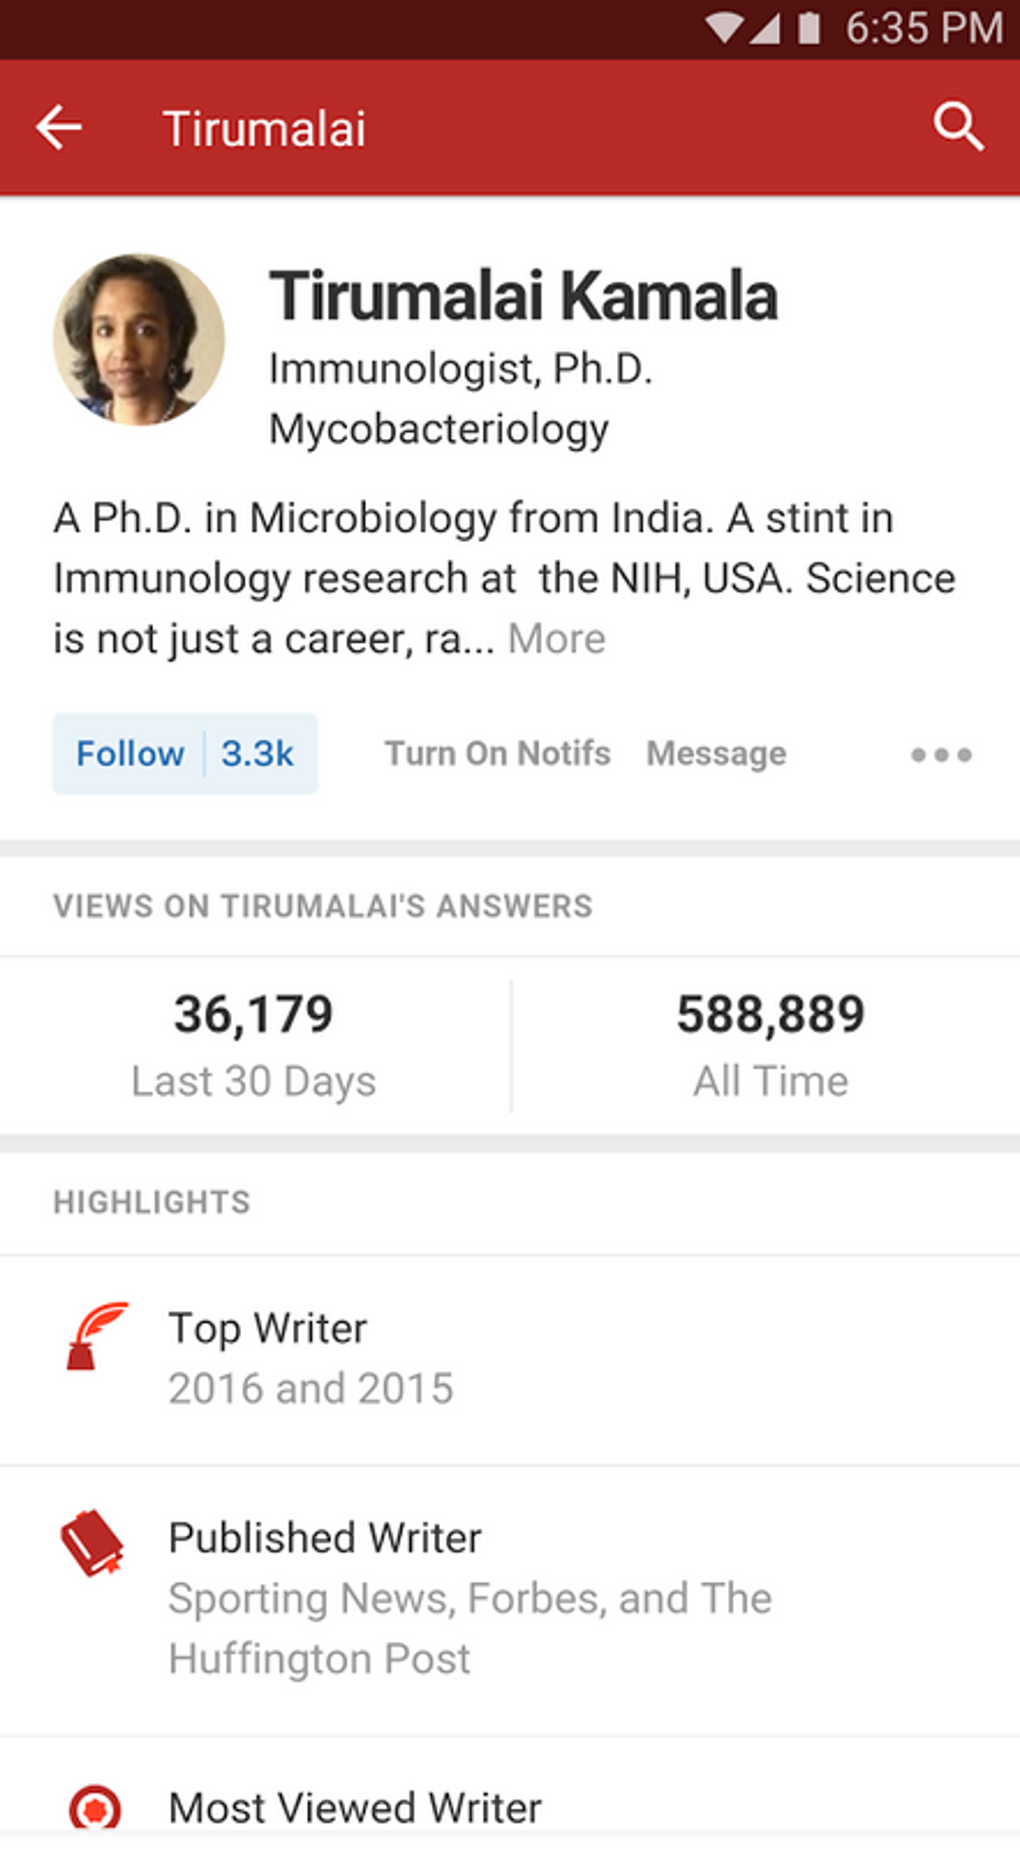View All Time answer views 588,889

(770, 1045)
